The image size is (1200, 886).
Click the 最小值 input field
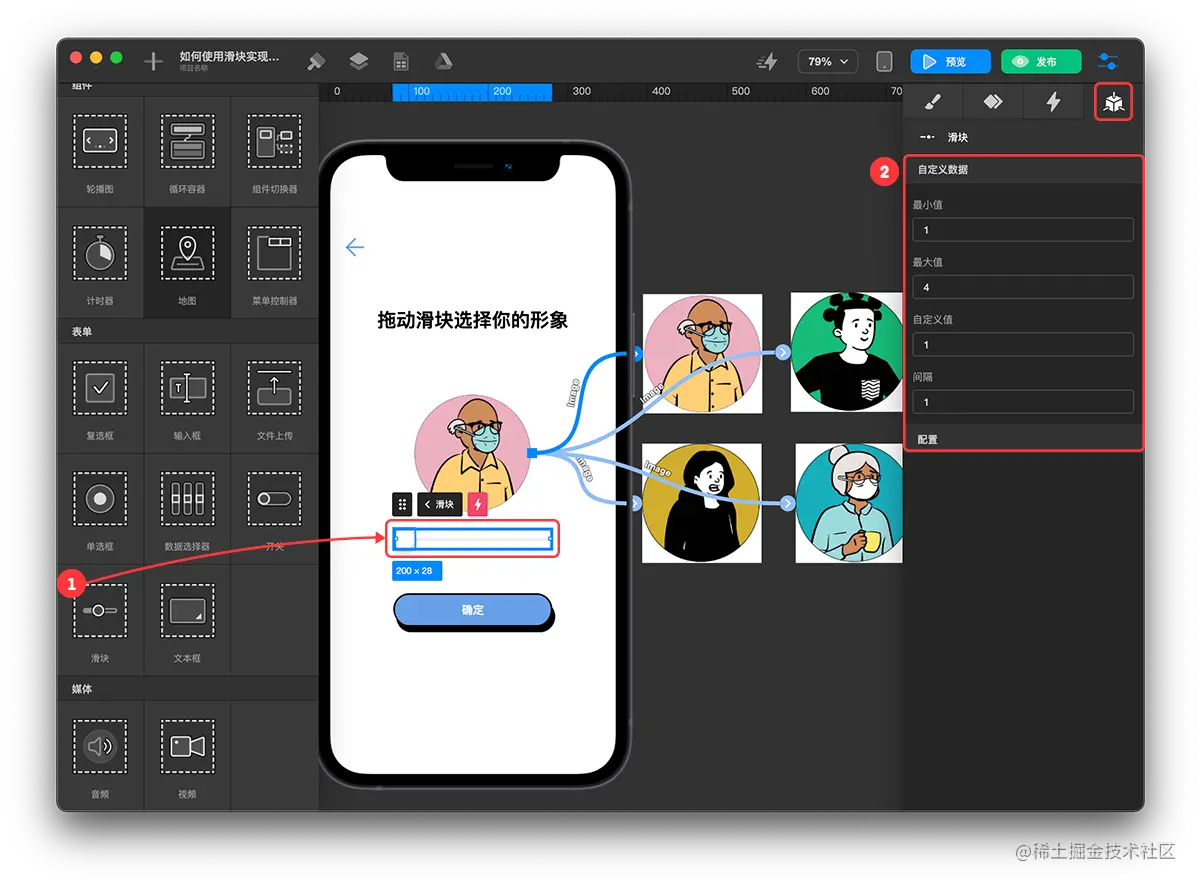tap(1023, 230)
